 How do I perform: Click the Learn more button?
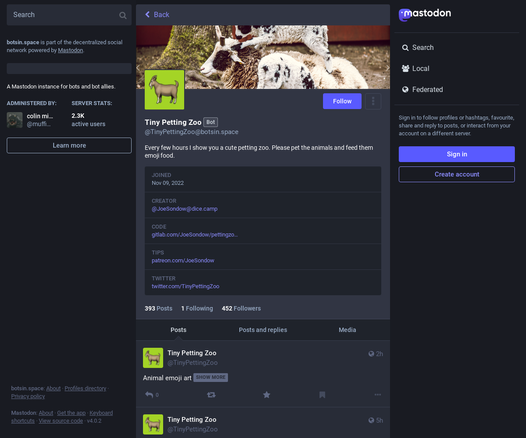(69, 146)
